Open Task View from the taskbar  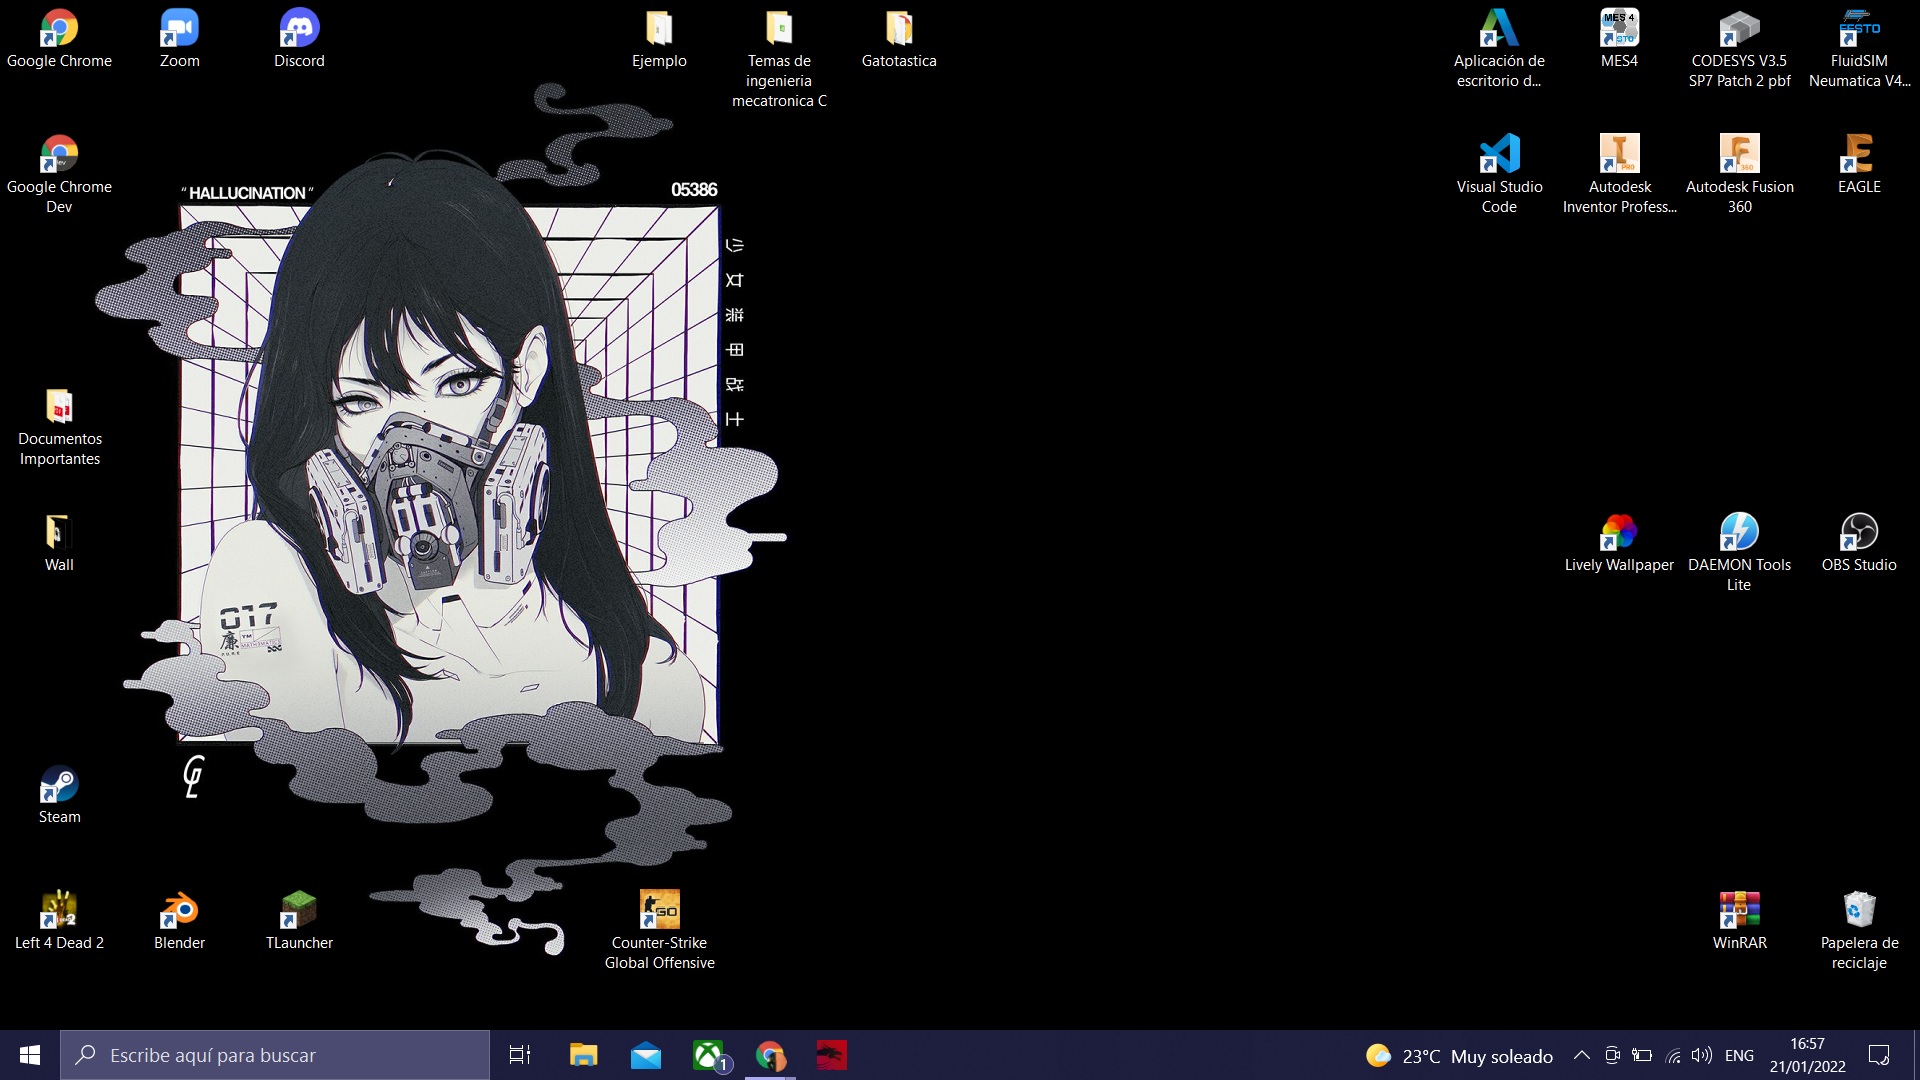click(x=520, y=1056)
